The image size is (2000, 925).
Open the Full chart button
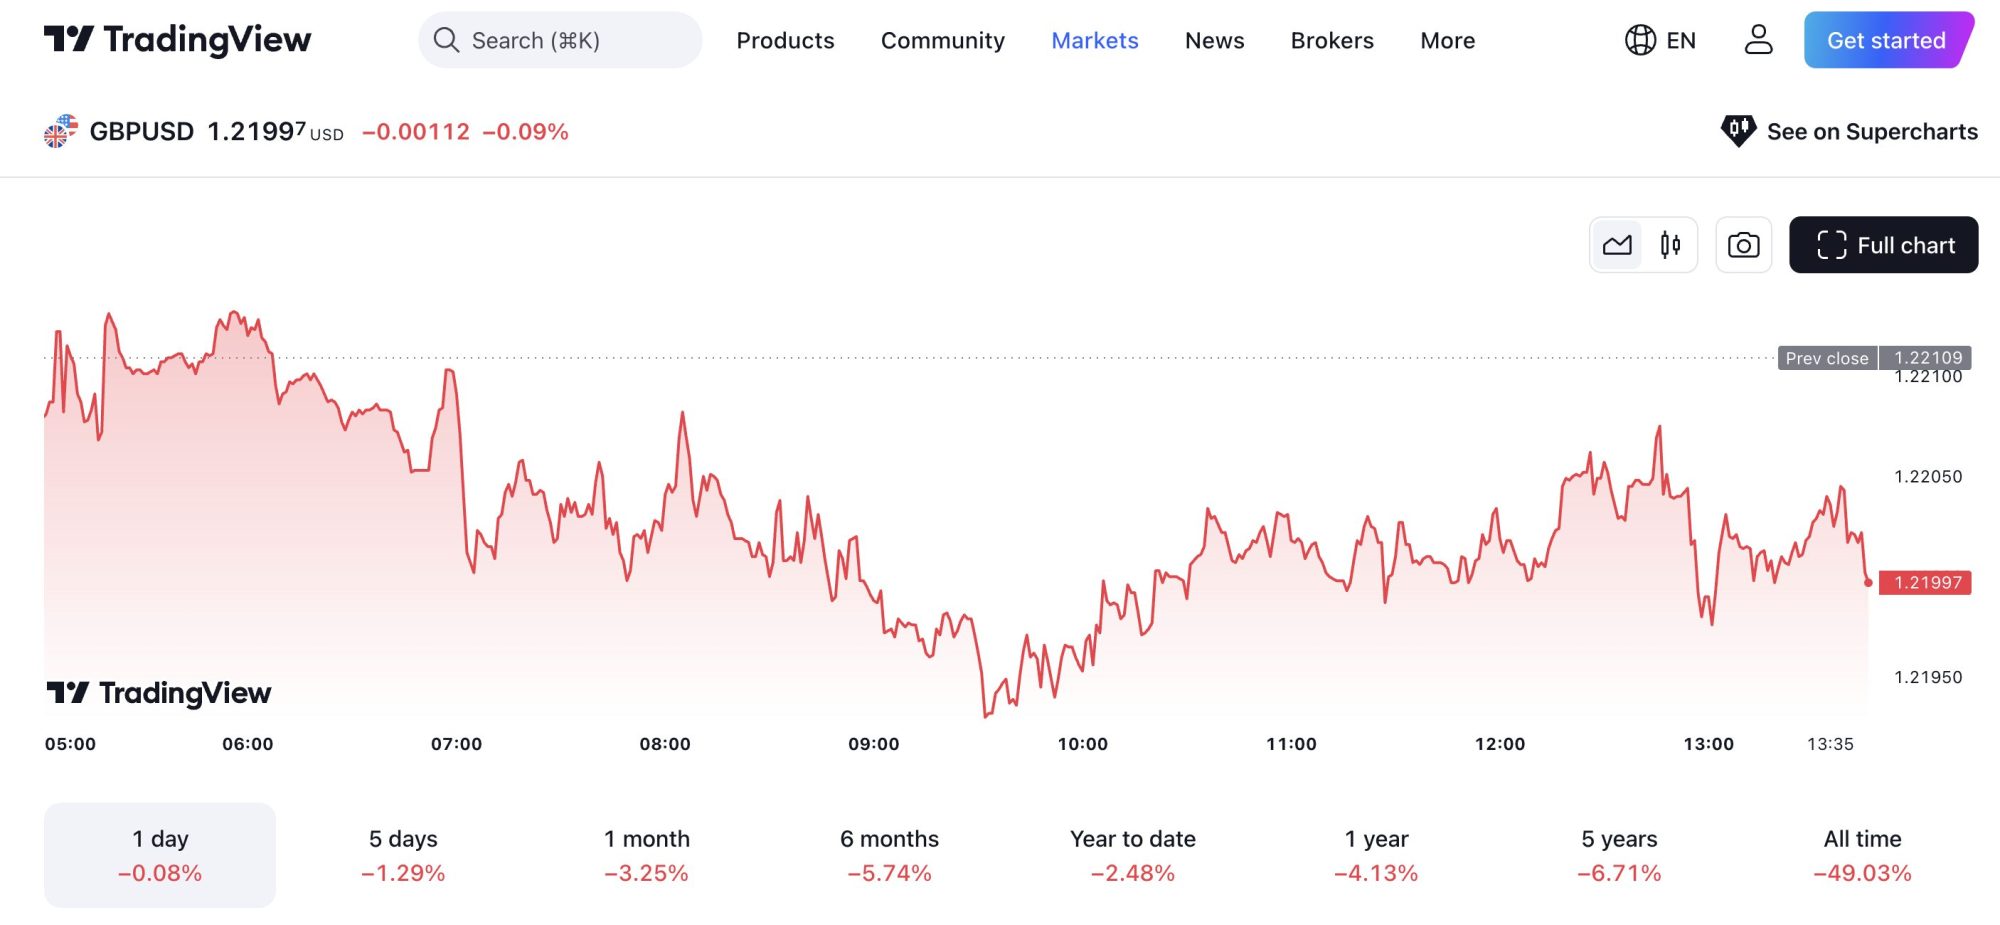[1883, 245]
